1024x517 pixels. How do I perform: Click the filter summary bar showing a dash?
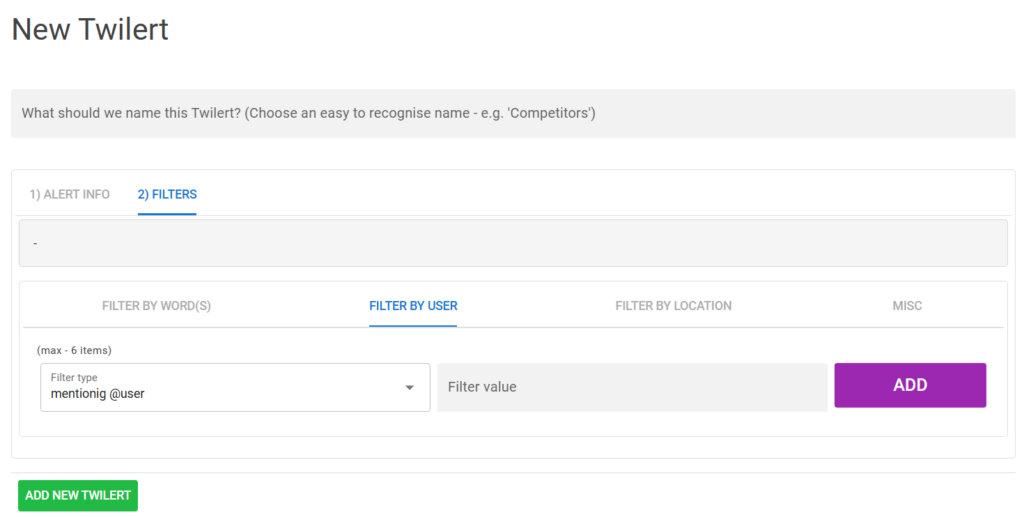click(x=512, y=243)
